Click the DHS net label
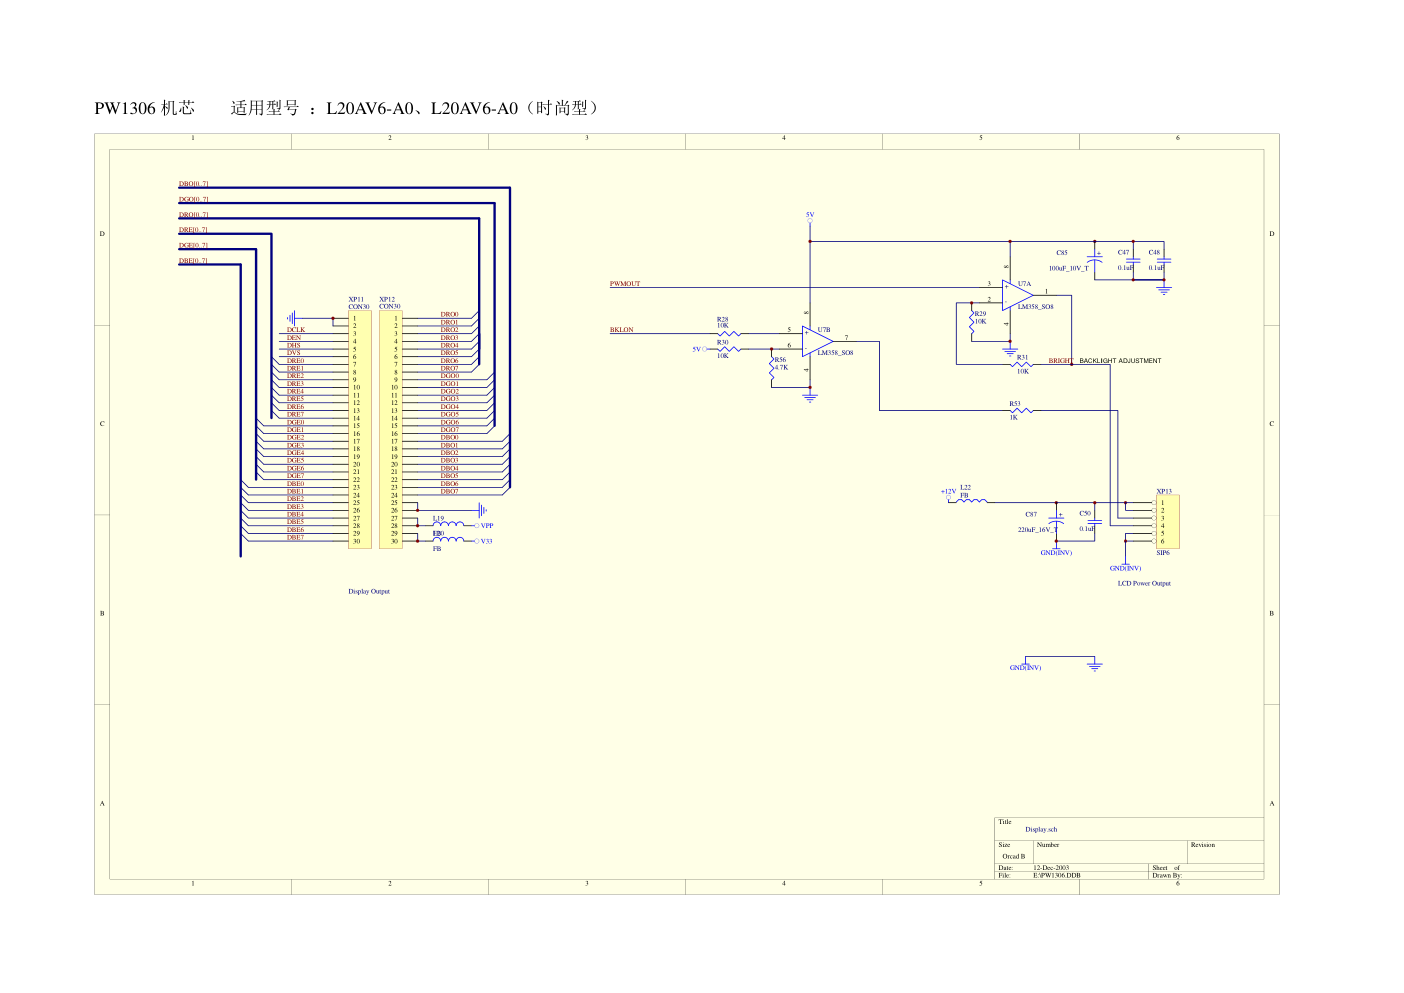 pos(294,346)
